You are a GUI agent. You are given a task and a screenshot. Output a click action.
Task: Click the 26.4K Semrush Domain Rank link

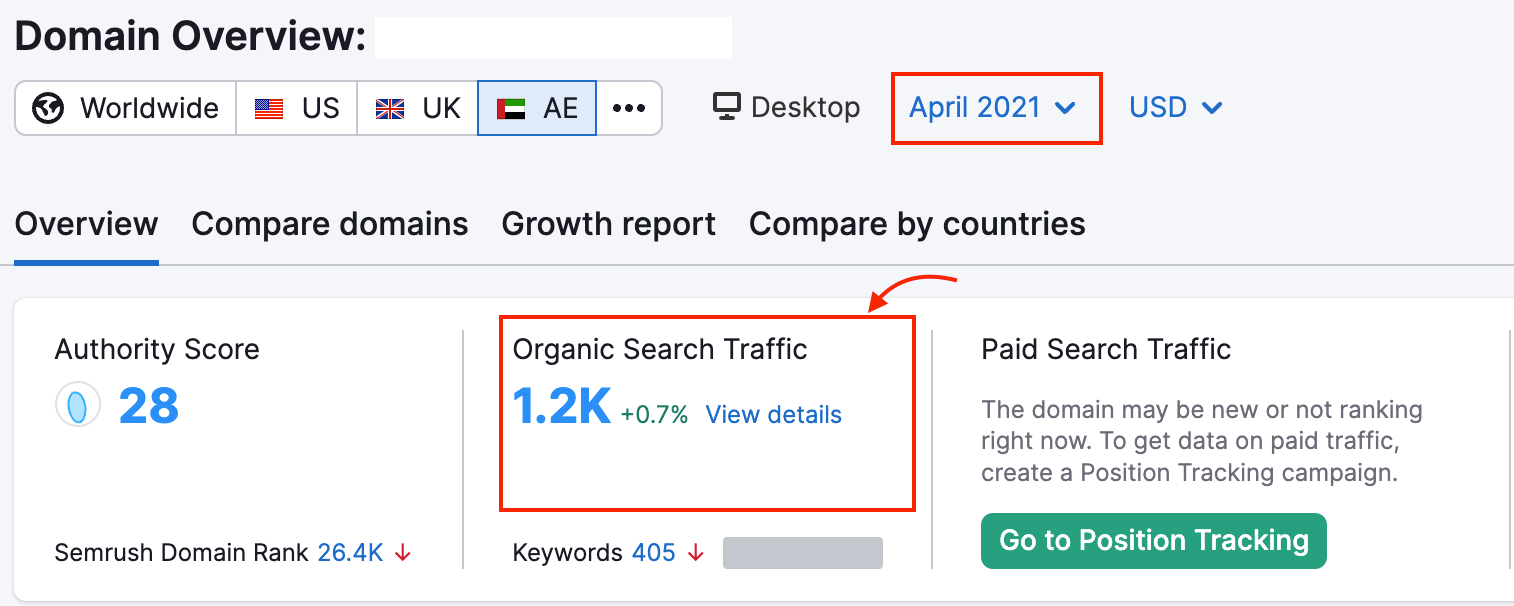coord(350,553)
